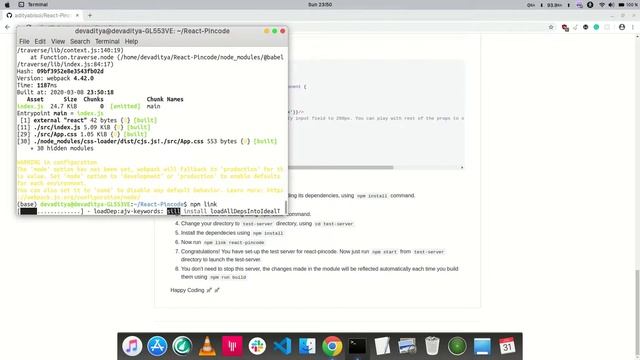The image size is (640, 360).
Task: Click the 'npm link' command in terminal prompt
Action: click(x=203, y=204)
